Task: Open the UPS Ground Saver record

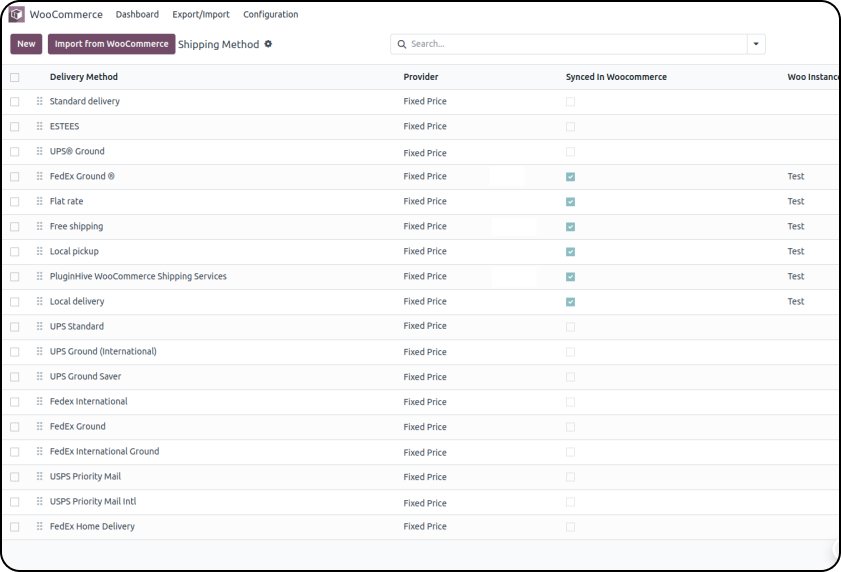Action: coord(86,376)
